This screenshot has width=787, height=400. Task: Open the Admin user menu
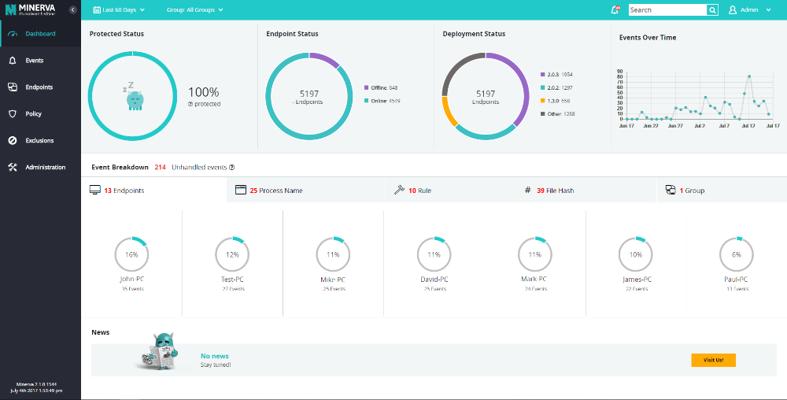750,10
